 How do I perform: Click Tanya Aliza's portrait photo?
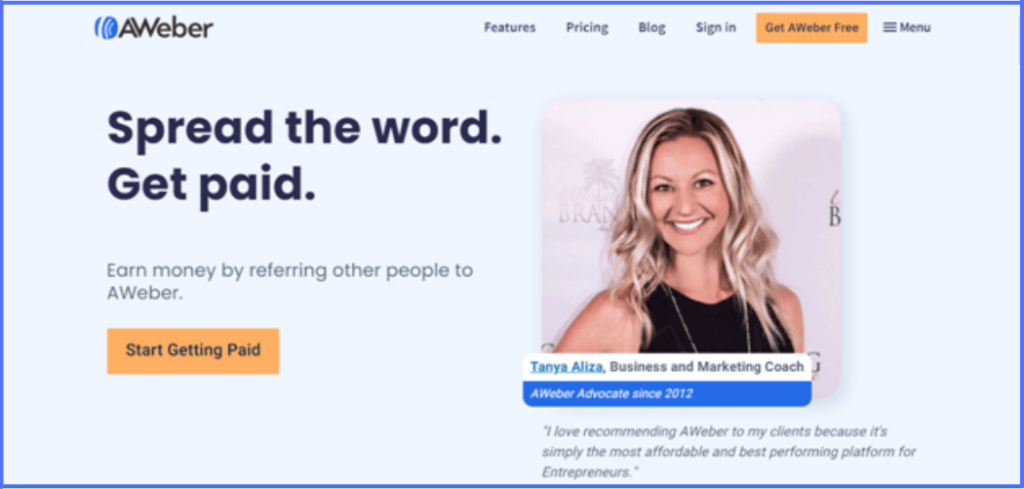coord(691,229)
